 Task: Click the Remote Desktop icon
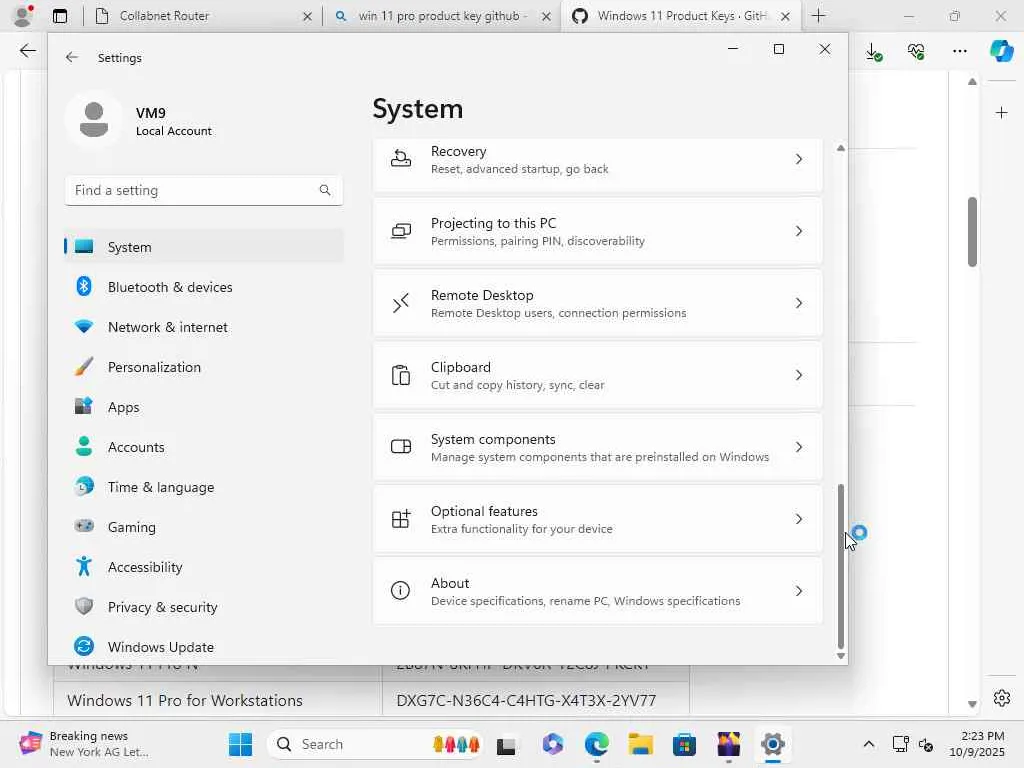400,303
